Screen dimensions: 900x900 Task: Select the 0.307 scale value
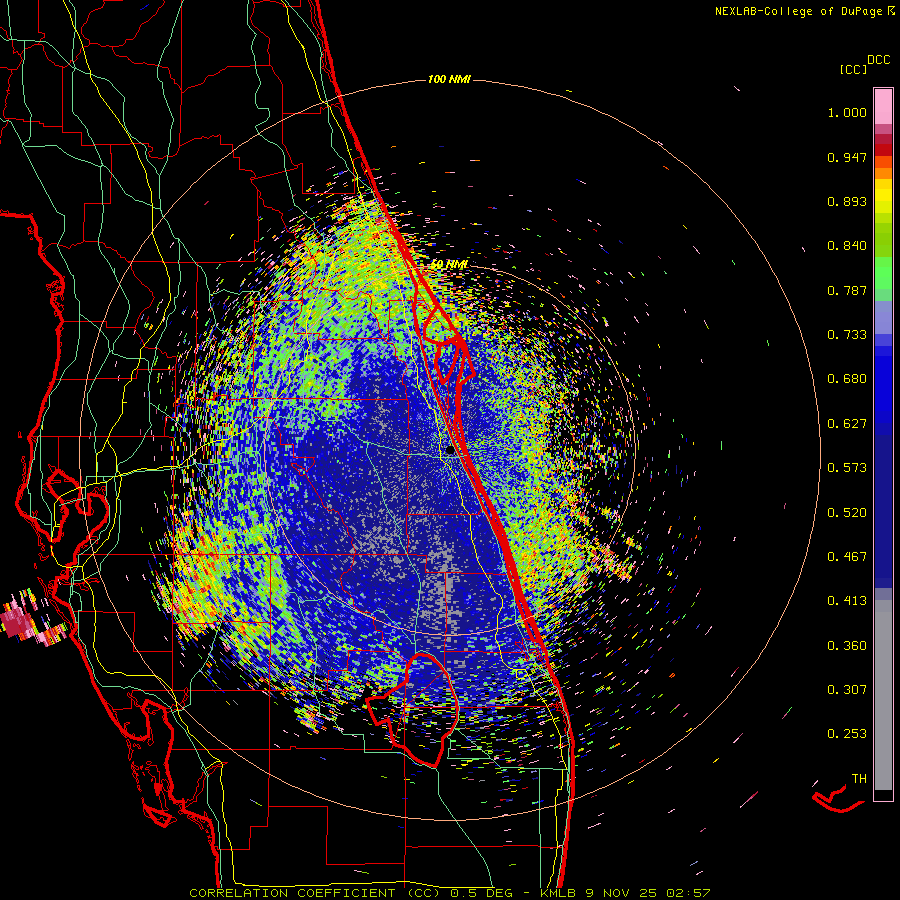pyautogui.click(x=847, y=690)
